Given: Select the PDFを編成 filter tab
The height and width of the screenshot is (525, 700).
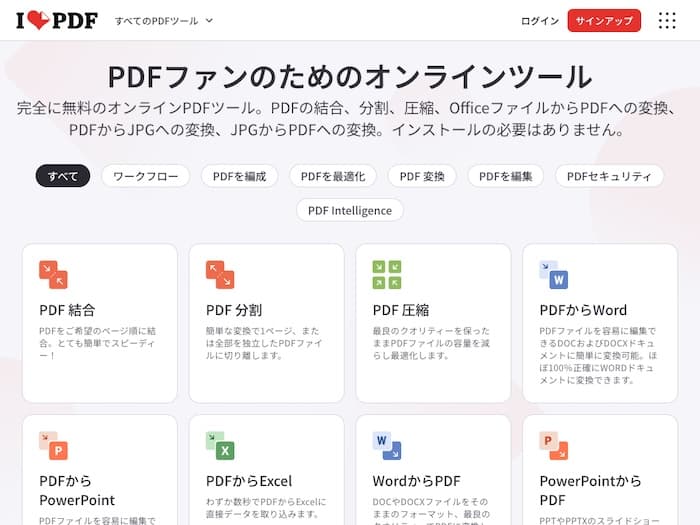Looking at the screenshot, I should 239,176.
